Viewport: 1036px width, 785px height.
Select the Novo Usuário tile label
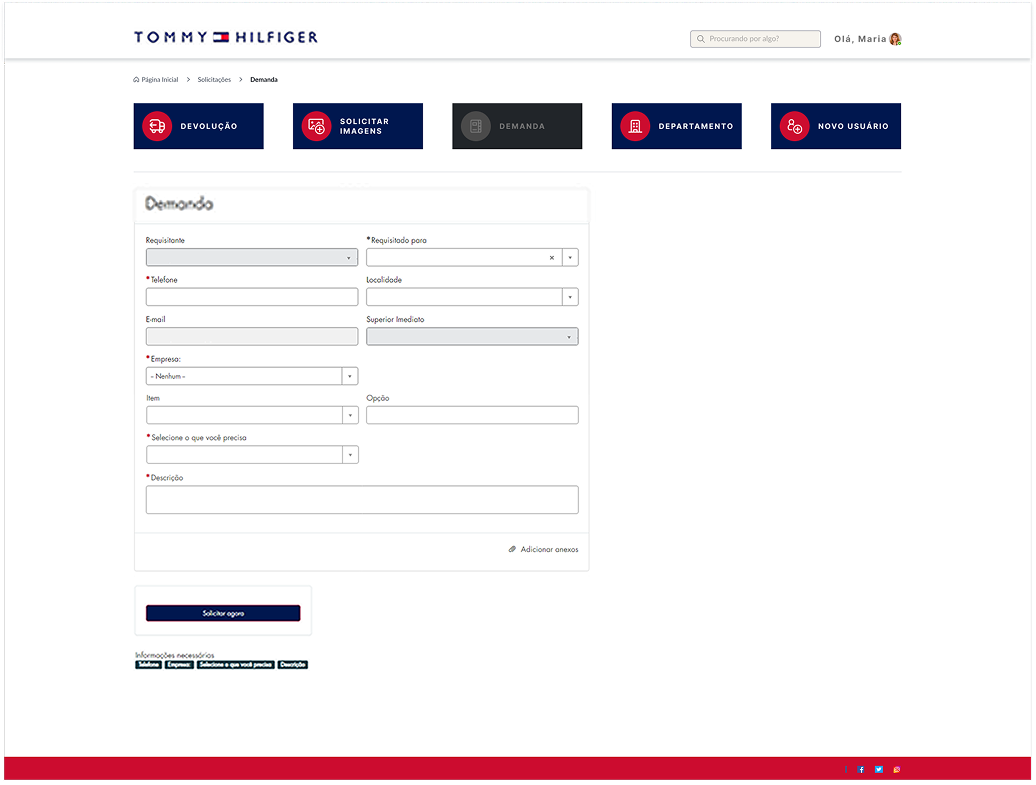pos(853,126)
